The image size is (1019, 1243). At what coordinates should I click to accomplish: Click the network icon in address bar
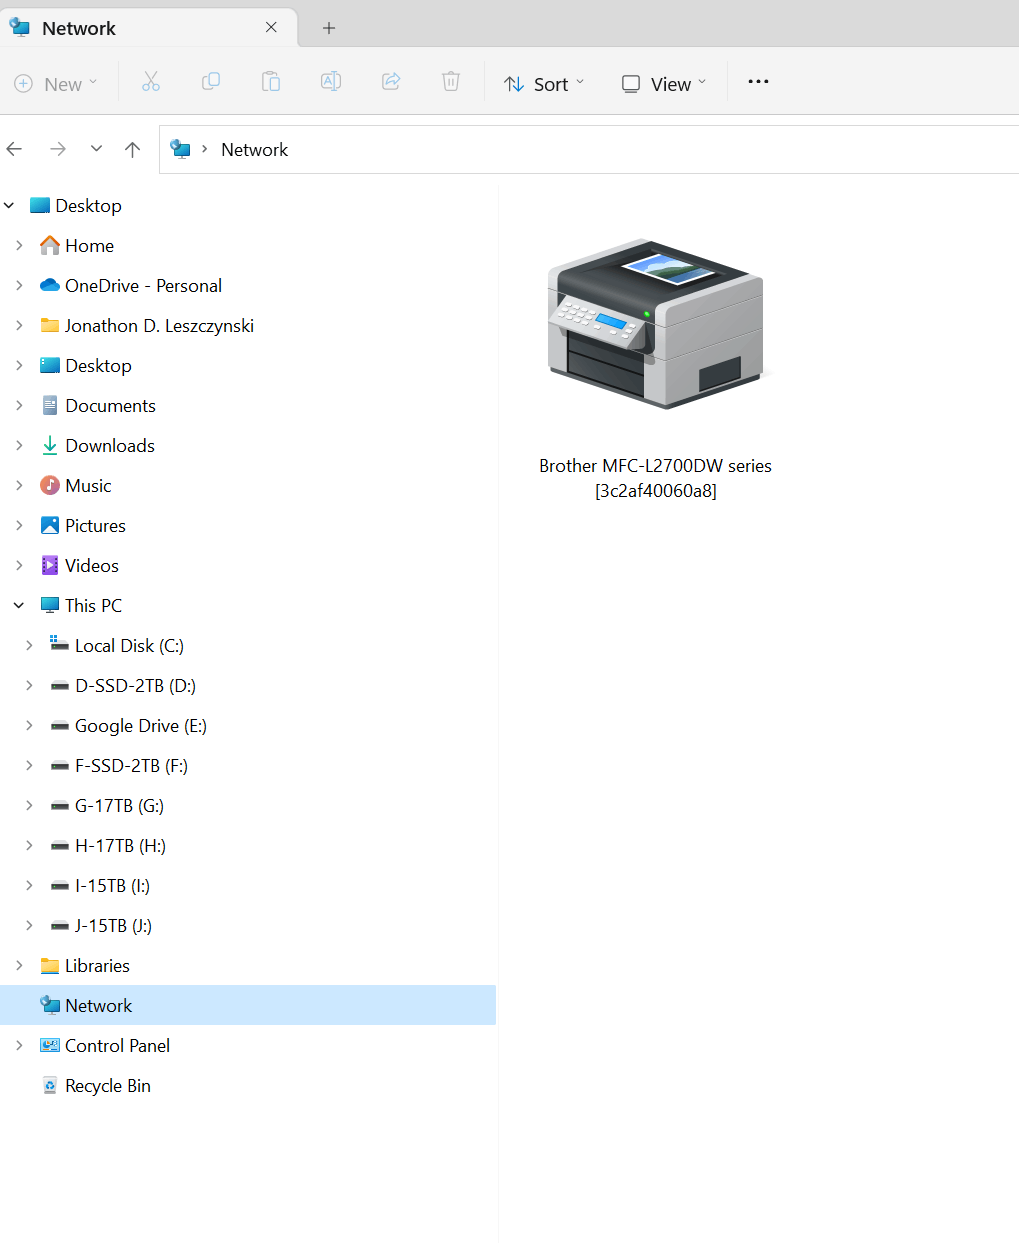click(x=180, y=149)
